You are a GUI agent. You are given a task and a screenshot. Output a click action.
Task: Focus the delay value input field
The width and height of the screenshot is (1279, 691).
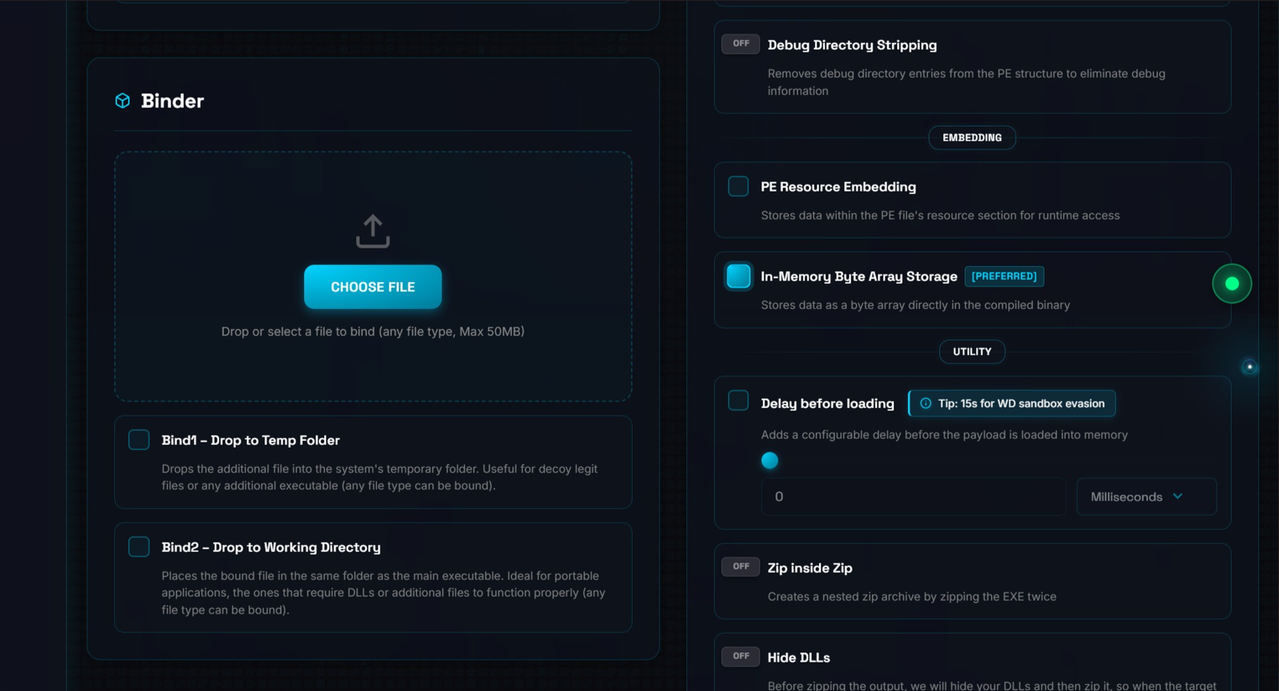(x=913, y=497)
